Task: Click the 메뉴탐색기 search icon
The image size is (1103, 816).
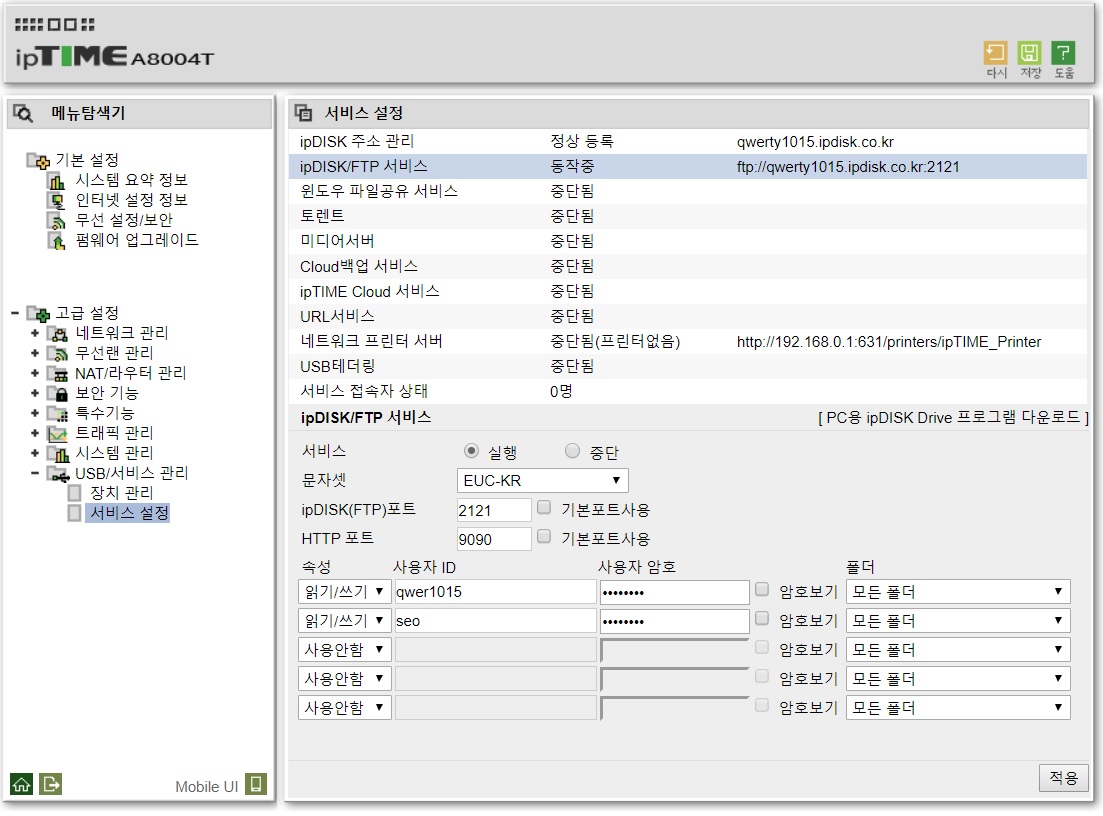Action: [23, 113]
